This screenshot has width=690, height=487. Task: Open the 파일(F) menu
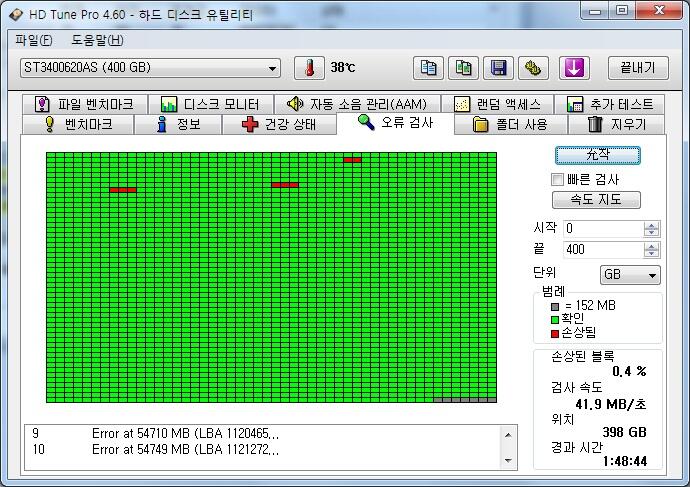[33, 40]
